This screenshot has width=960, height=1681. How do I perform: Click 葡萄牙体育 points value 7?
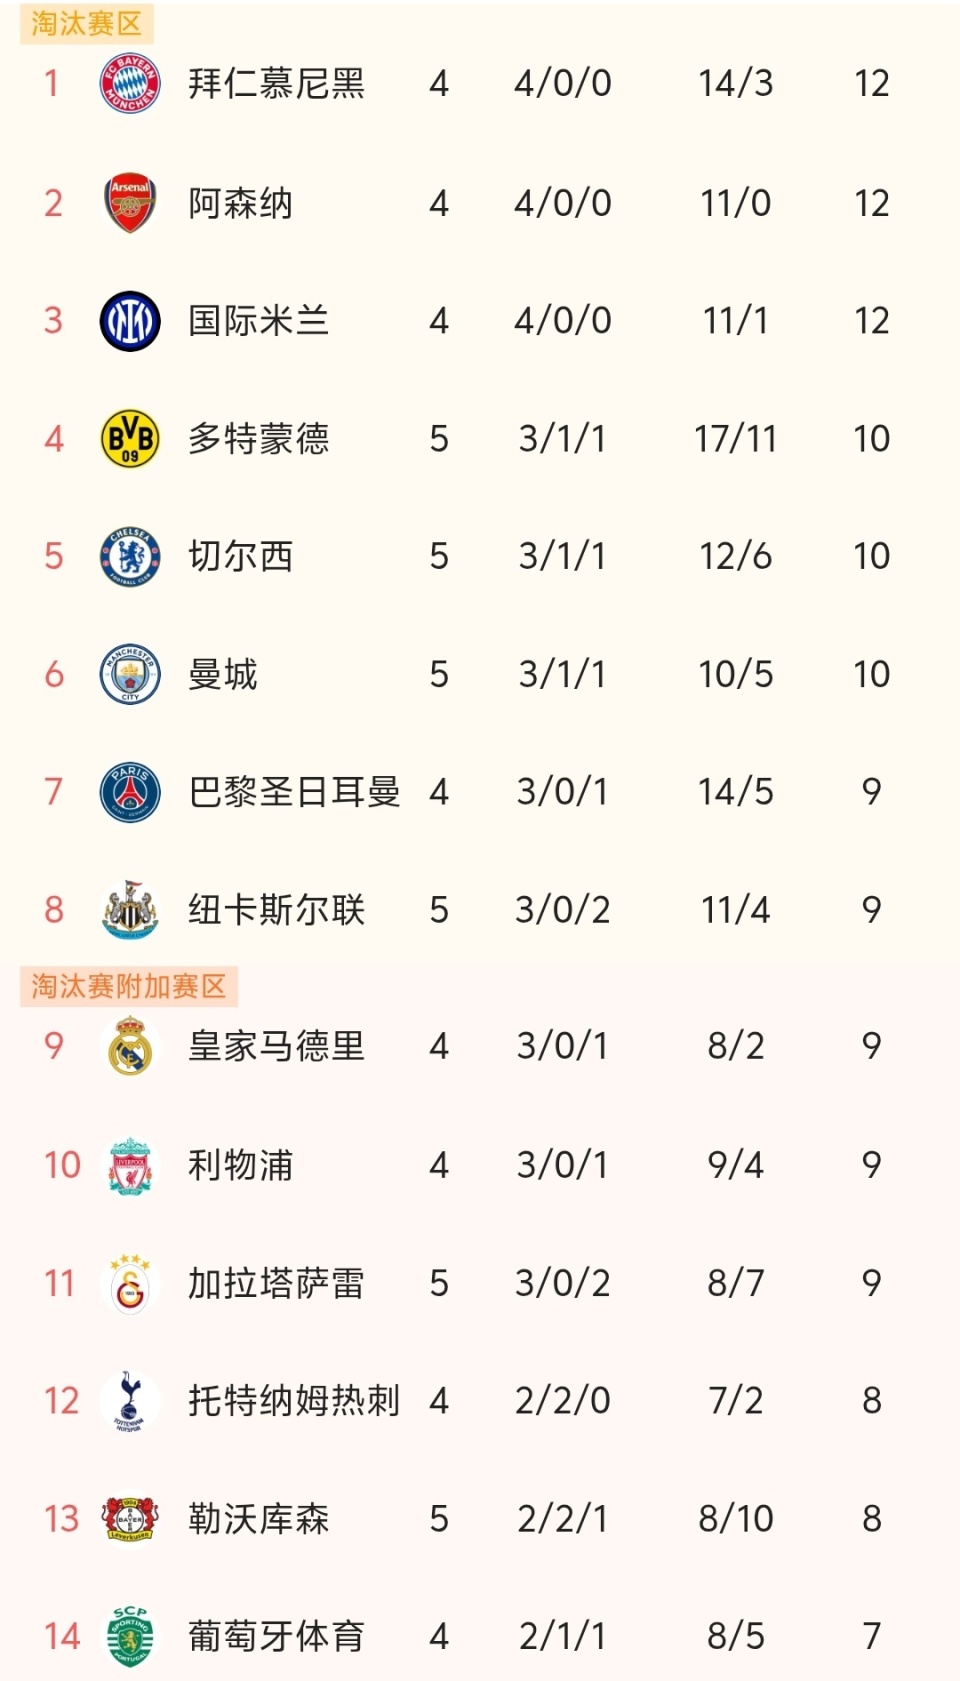click(x=871, y=1637)
